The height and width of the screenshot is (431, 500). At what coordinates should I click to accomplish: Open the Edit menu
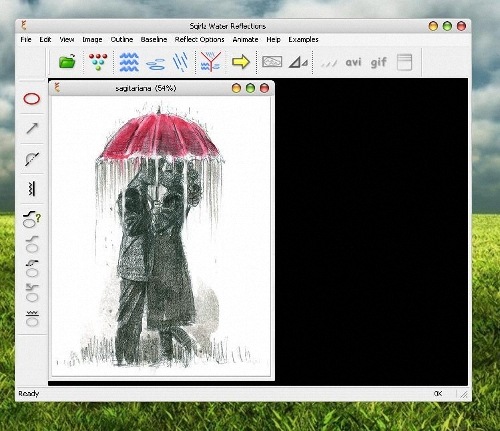pyautogui.click(x=45, y=40)
